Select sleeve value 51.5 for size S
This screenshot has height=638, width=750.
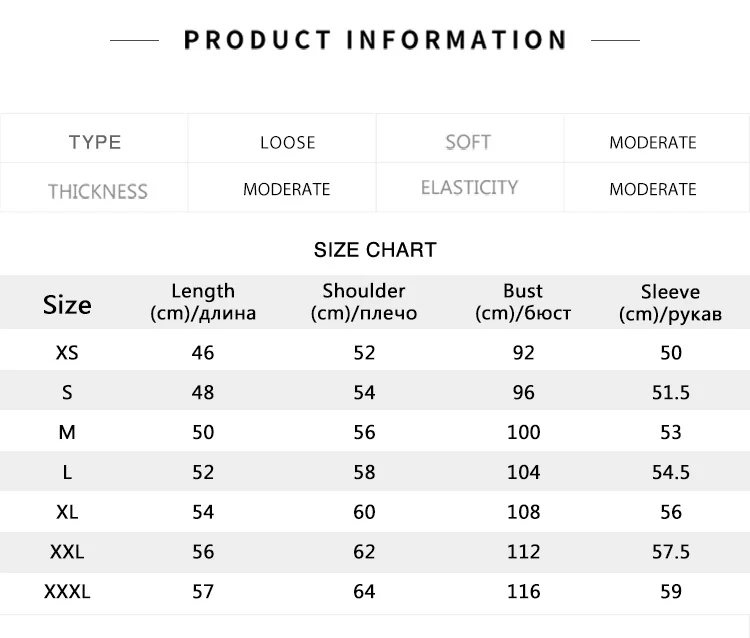pos(671,393)
